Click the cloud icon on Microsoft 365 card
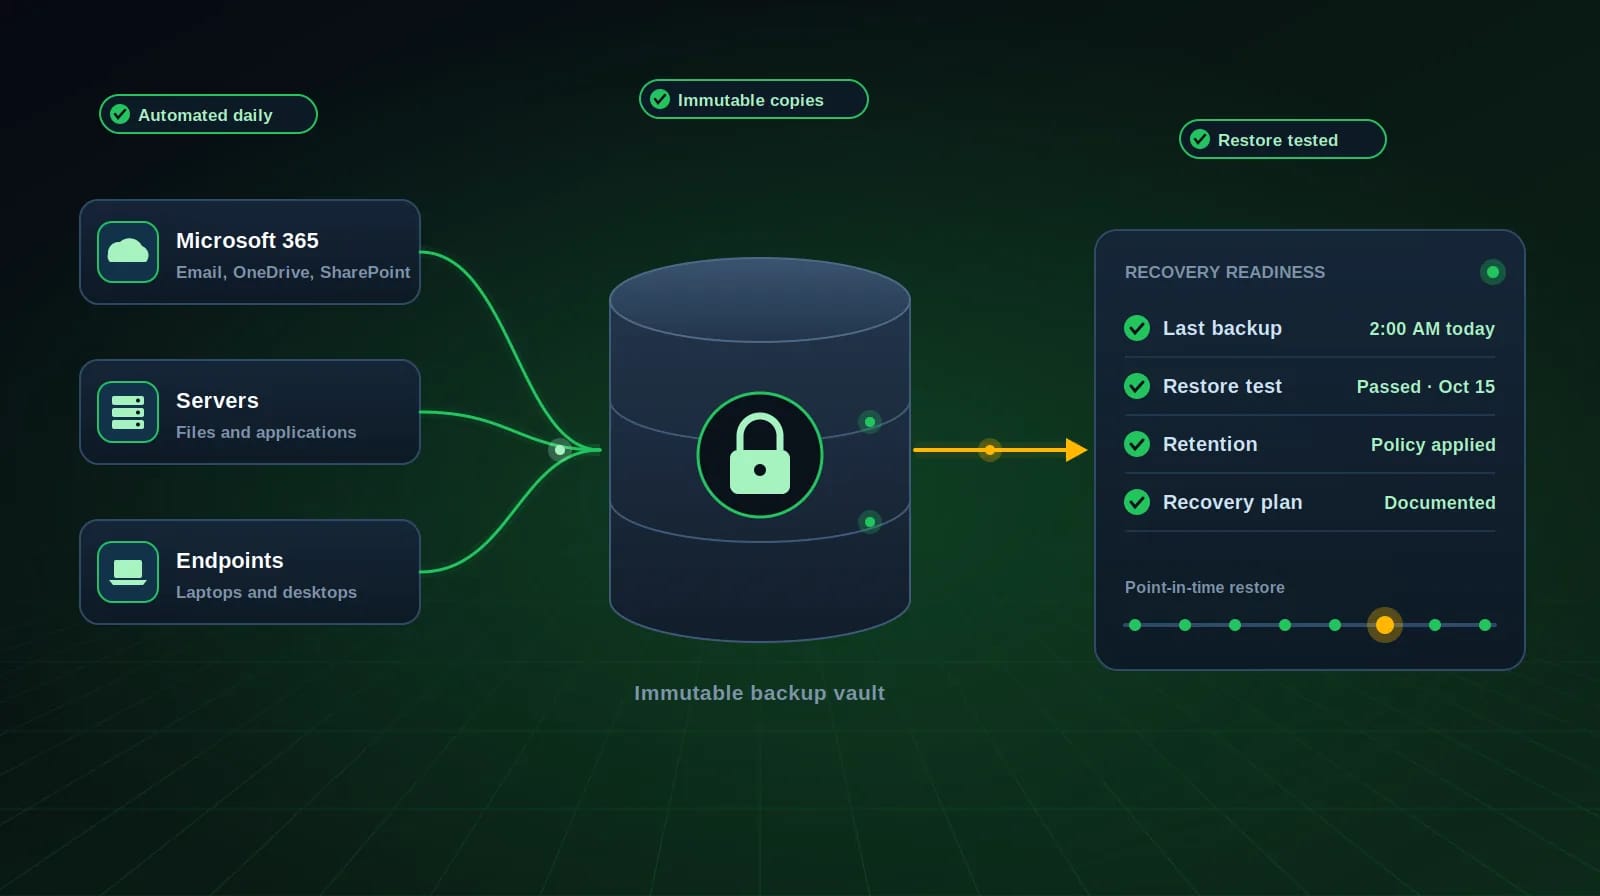Viewport: 1600px width, 896px height. point(128,252)
